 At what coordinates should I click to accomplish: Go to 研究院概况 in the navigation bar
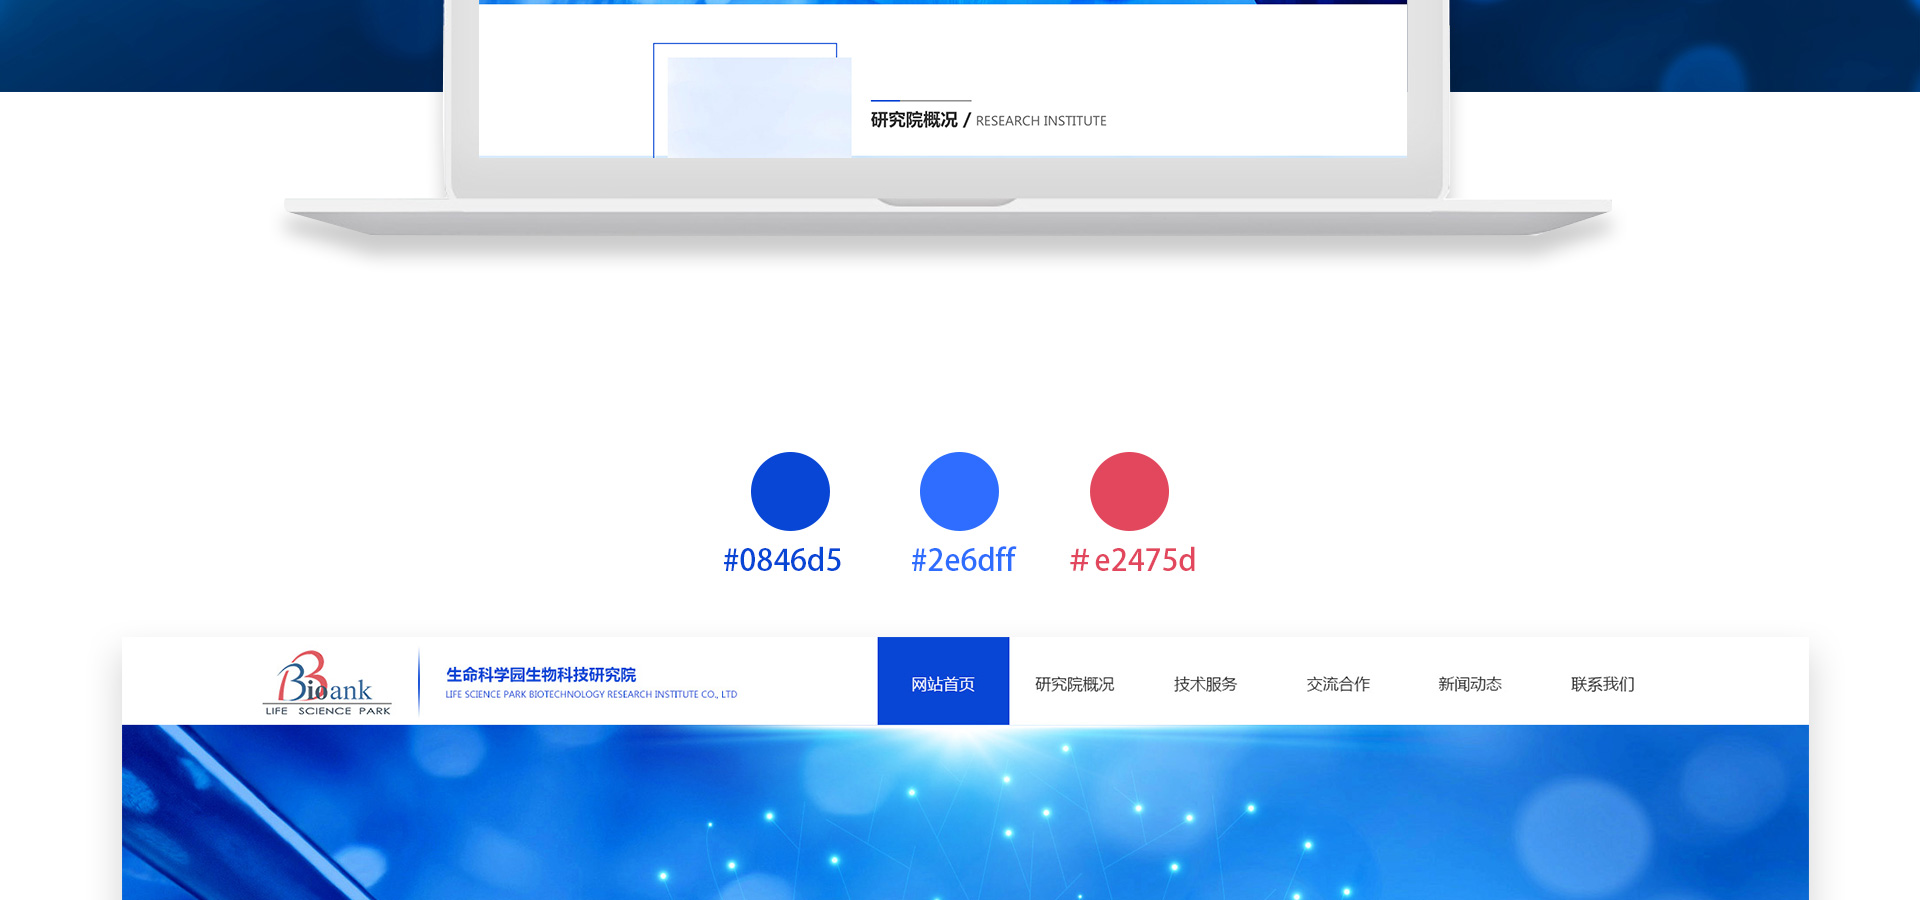tap(1074, 684)
